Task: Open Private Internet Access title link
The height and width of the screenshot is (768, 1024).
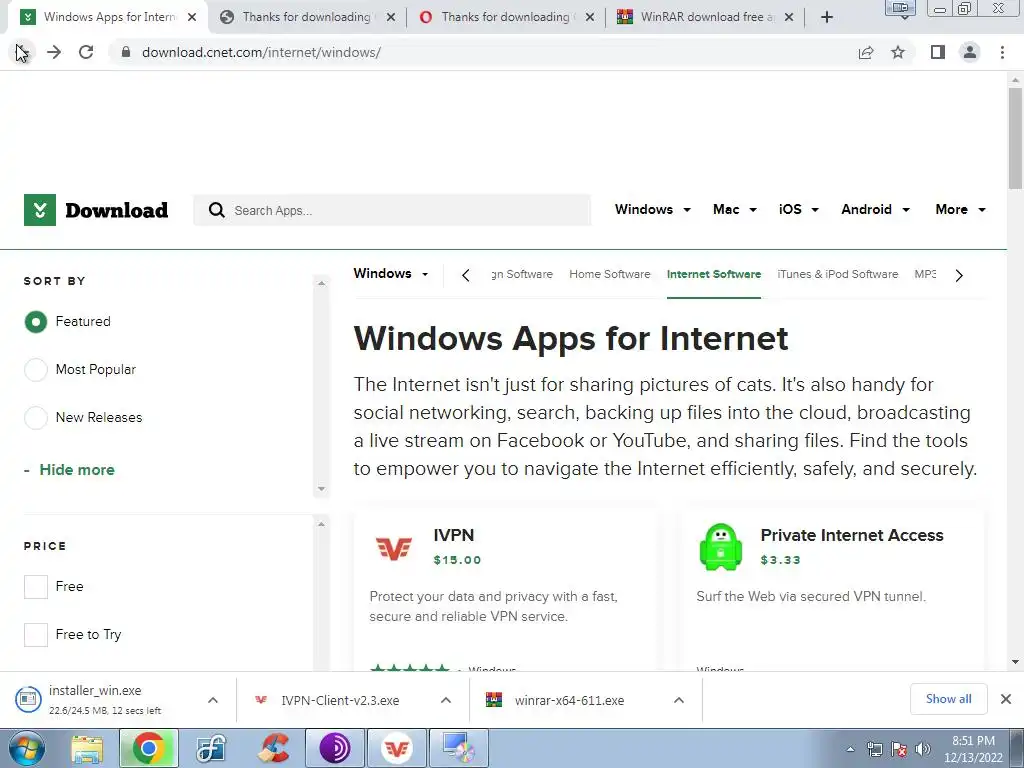Action: 852,535
